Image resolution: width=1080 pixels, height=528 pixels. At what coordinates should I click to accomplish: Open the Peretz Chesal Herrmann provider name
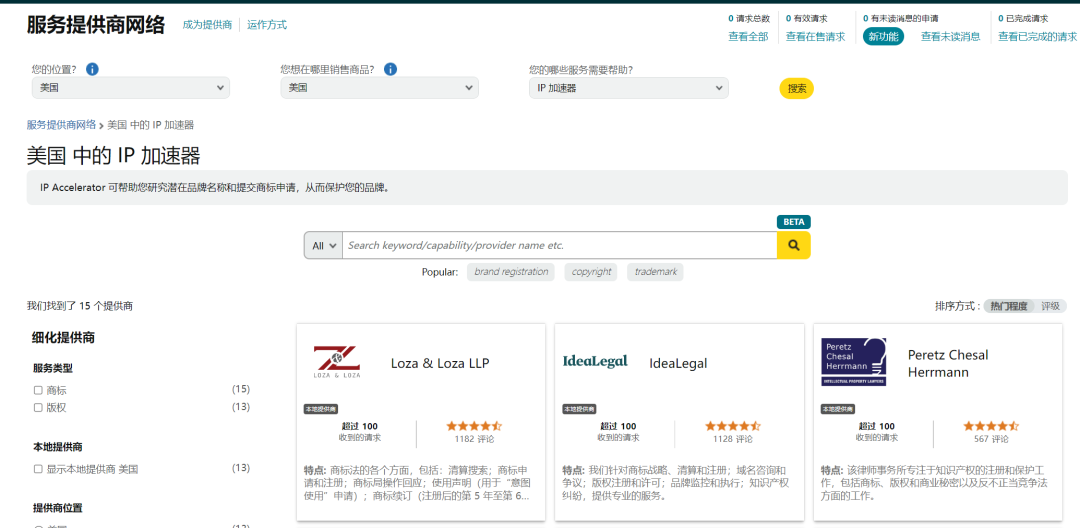tap(948, 363)
